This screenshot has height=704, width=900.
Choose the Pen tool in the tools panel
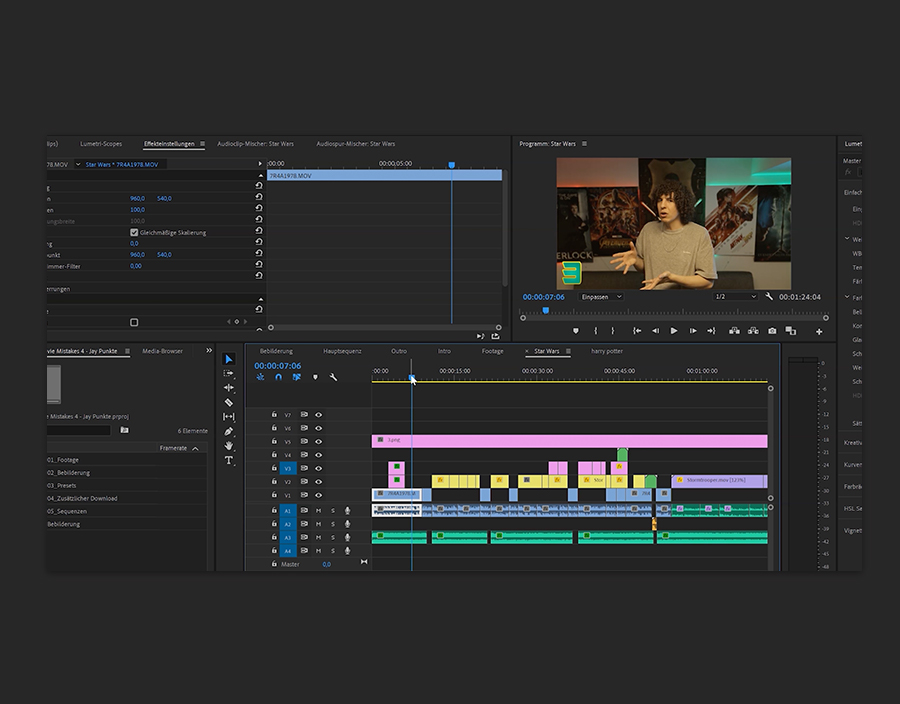coord(229,431)
